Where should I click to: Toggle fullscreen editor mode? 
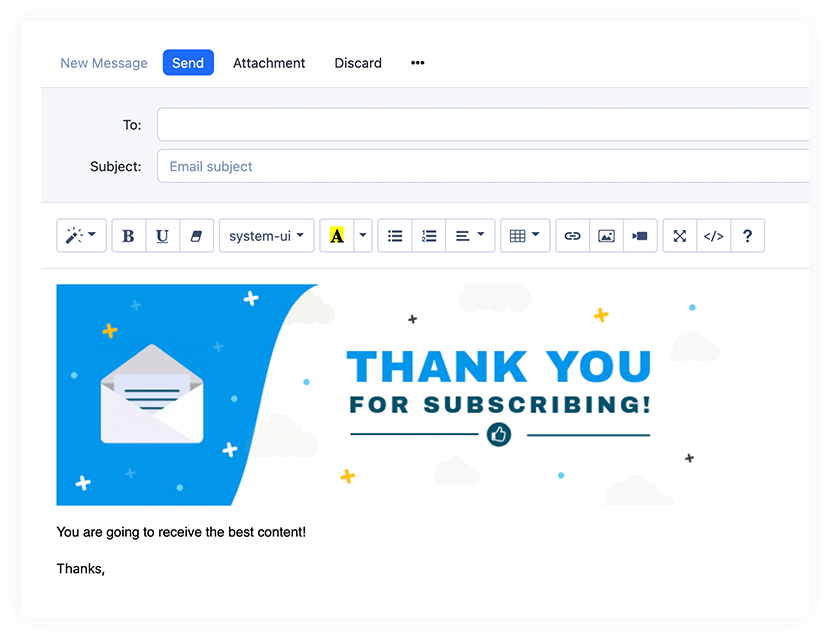680,236
